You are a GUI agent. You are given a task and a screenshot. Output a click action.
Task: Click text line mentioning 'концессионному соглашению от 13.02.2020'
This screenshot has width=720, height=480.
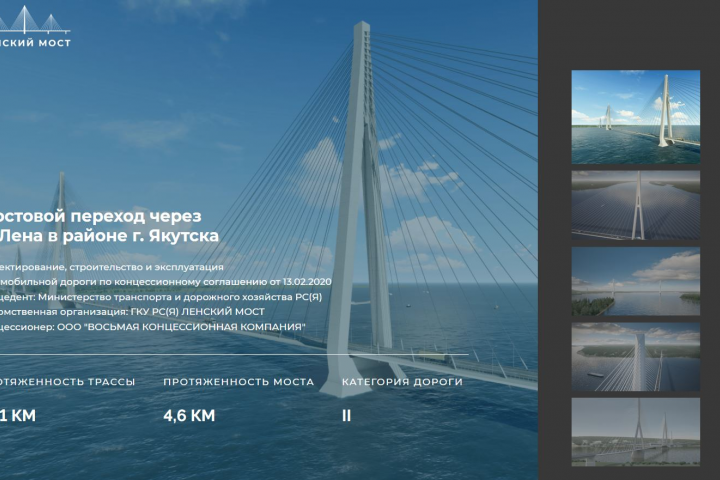[x=165, y=282]
